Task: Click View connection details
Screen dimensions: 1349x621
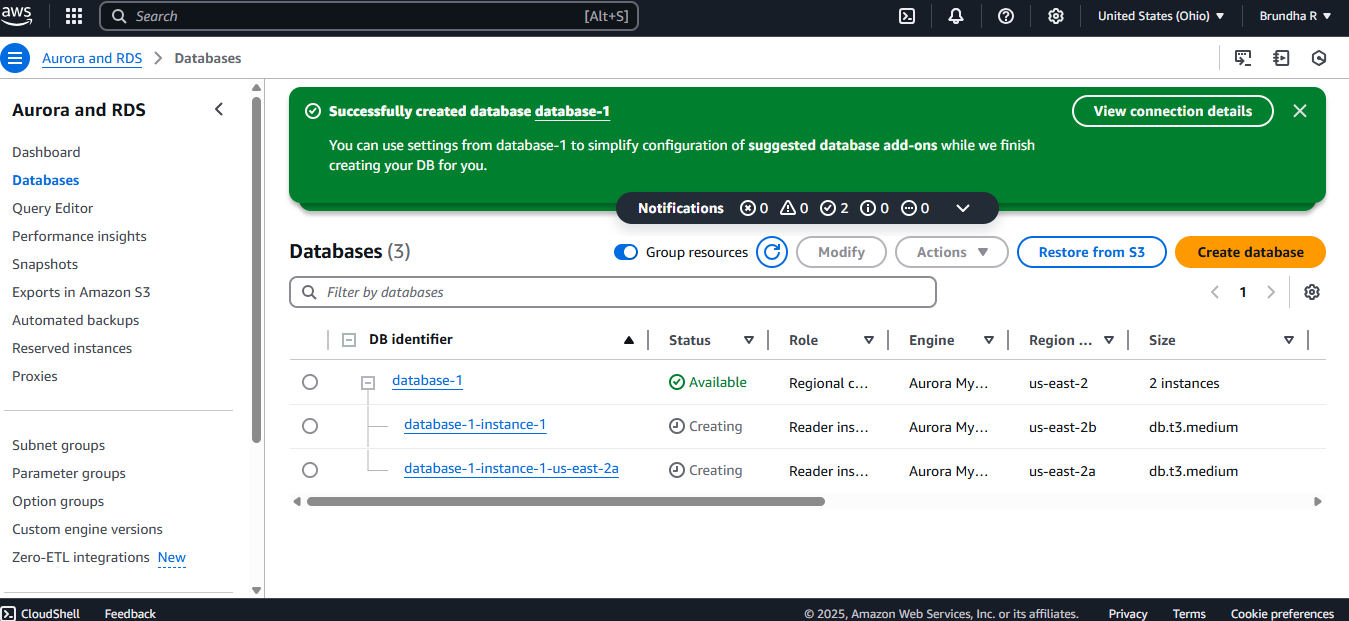Action: (1173, 111)
